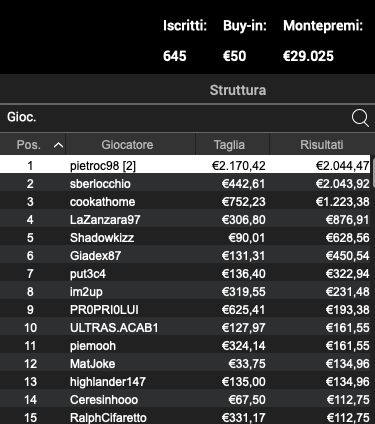The image size is (375, 424).
Task: Click the magnifying glass search icon
Action: click(360, 118)
